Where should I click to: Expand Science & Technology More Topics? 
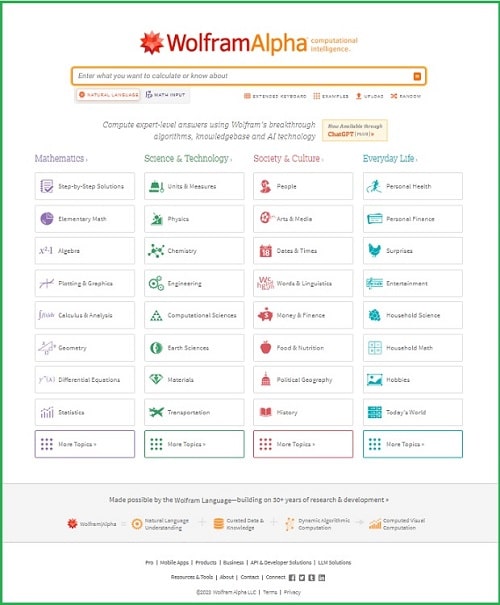coord(194,444)
